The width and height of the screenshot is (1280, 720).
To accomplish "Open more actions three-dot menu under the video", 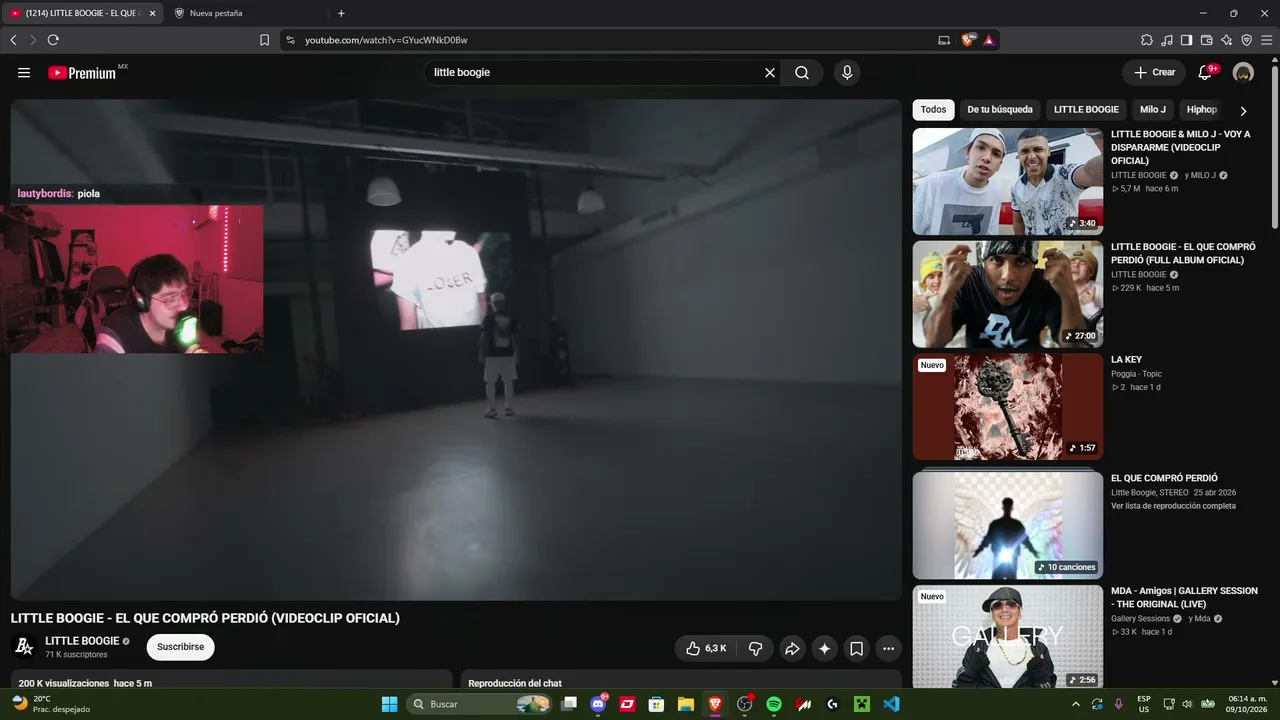I will (x=889, y=648).
